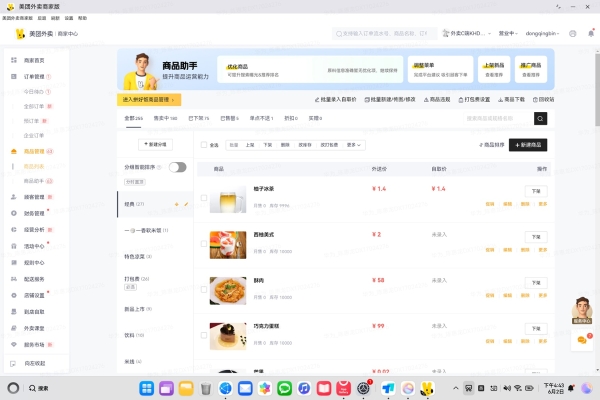This screenshot has width=600, height=400.
Task: Tick checkbox for 柚子冰茶 product
Action: [204, 198]
